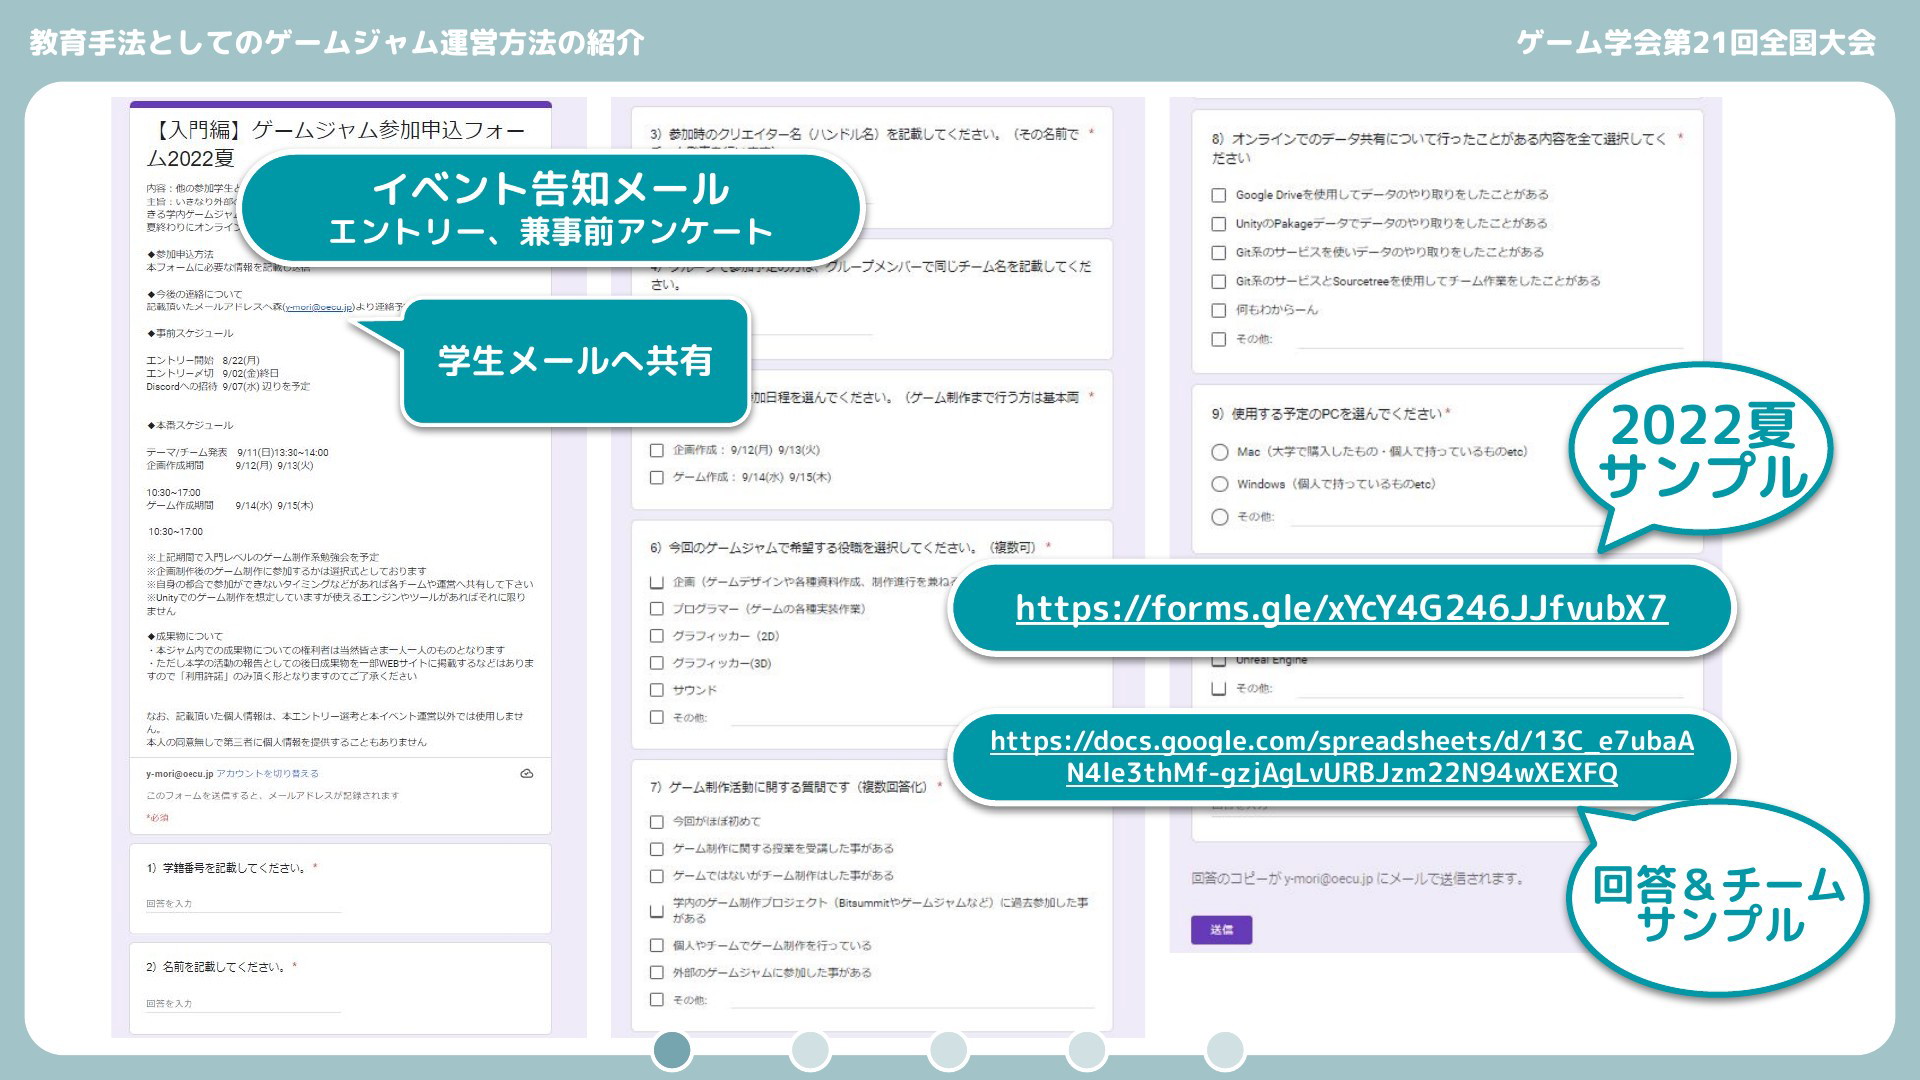
Task: Select Windows radio button for PC
Action: pyautogui.click(x=1220, y=484)
